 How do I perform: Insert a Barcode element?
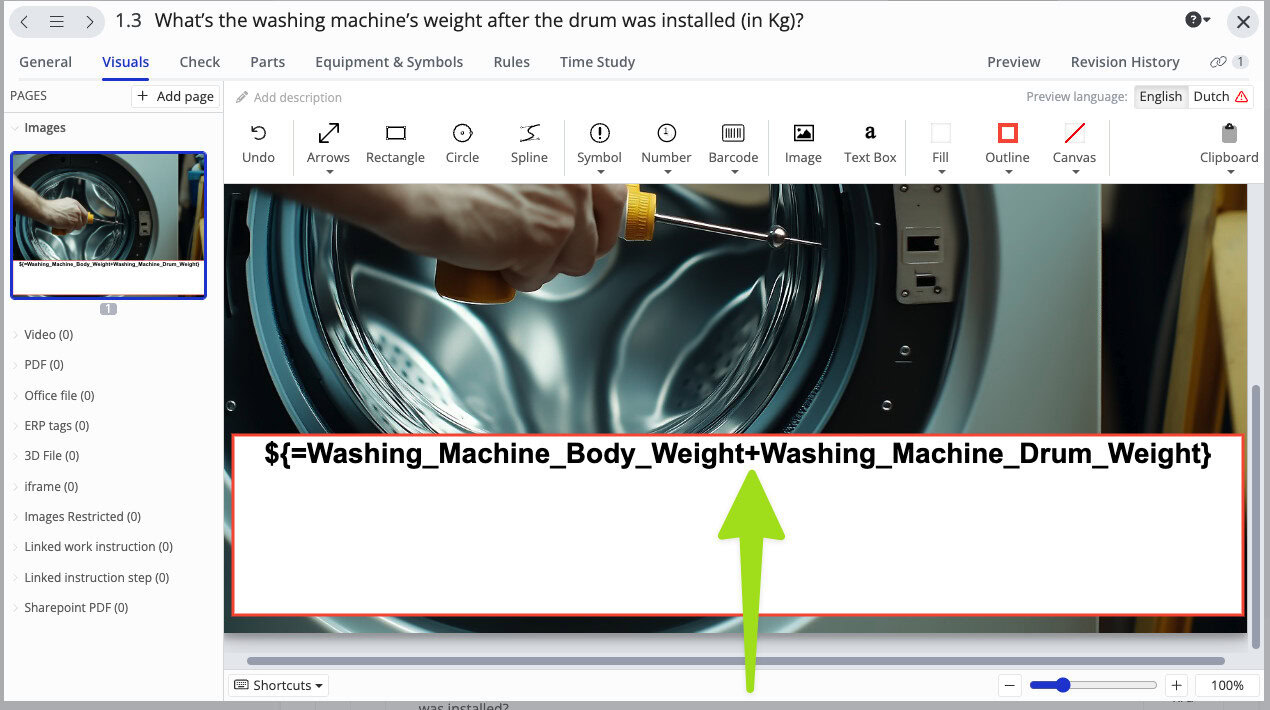coord(733,143)
